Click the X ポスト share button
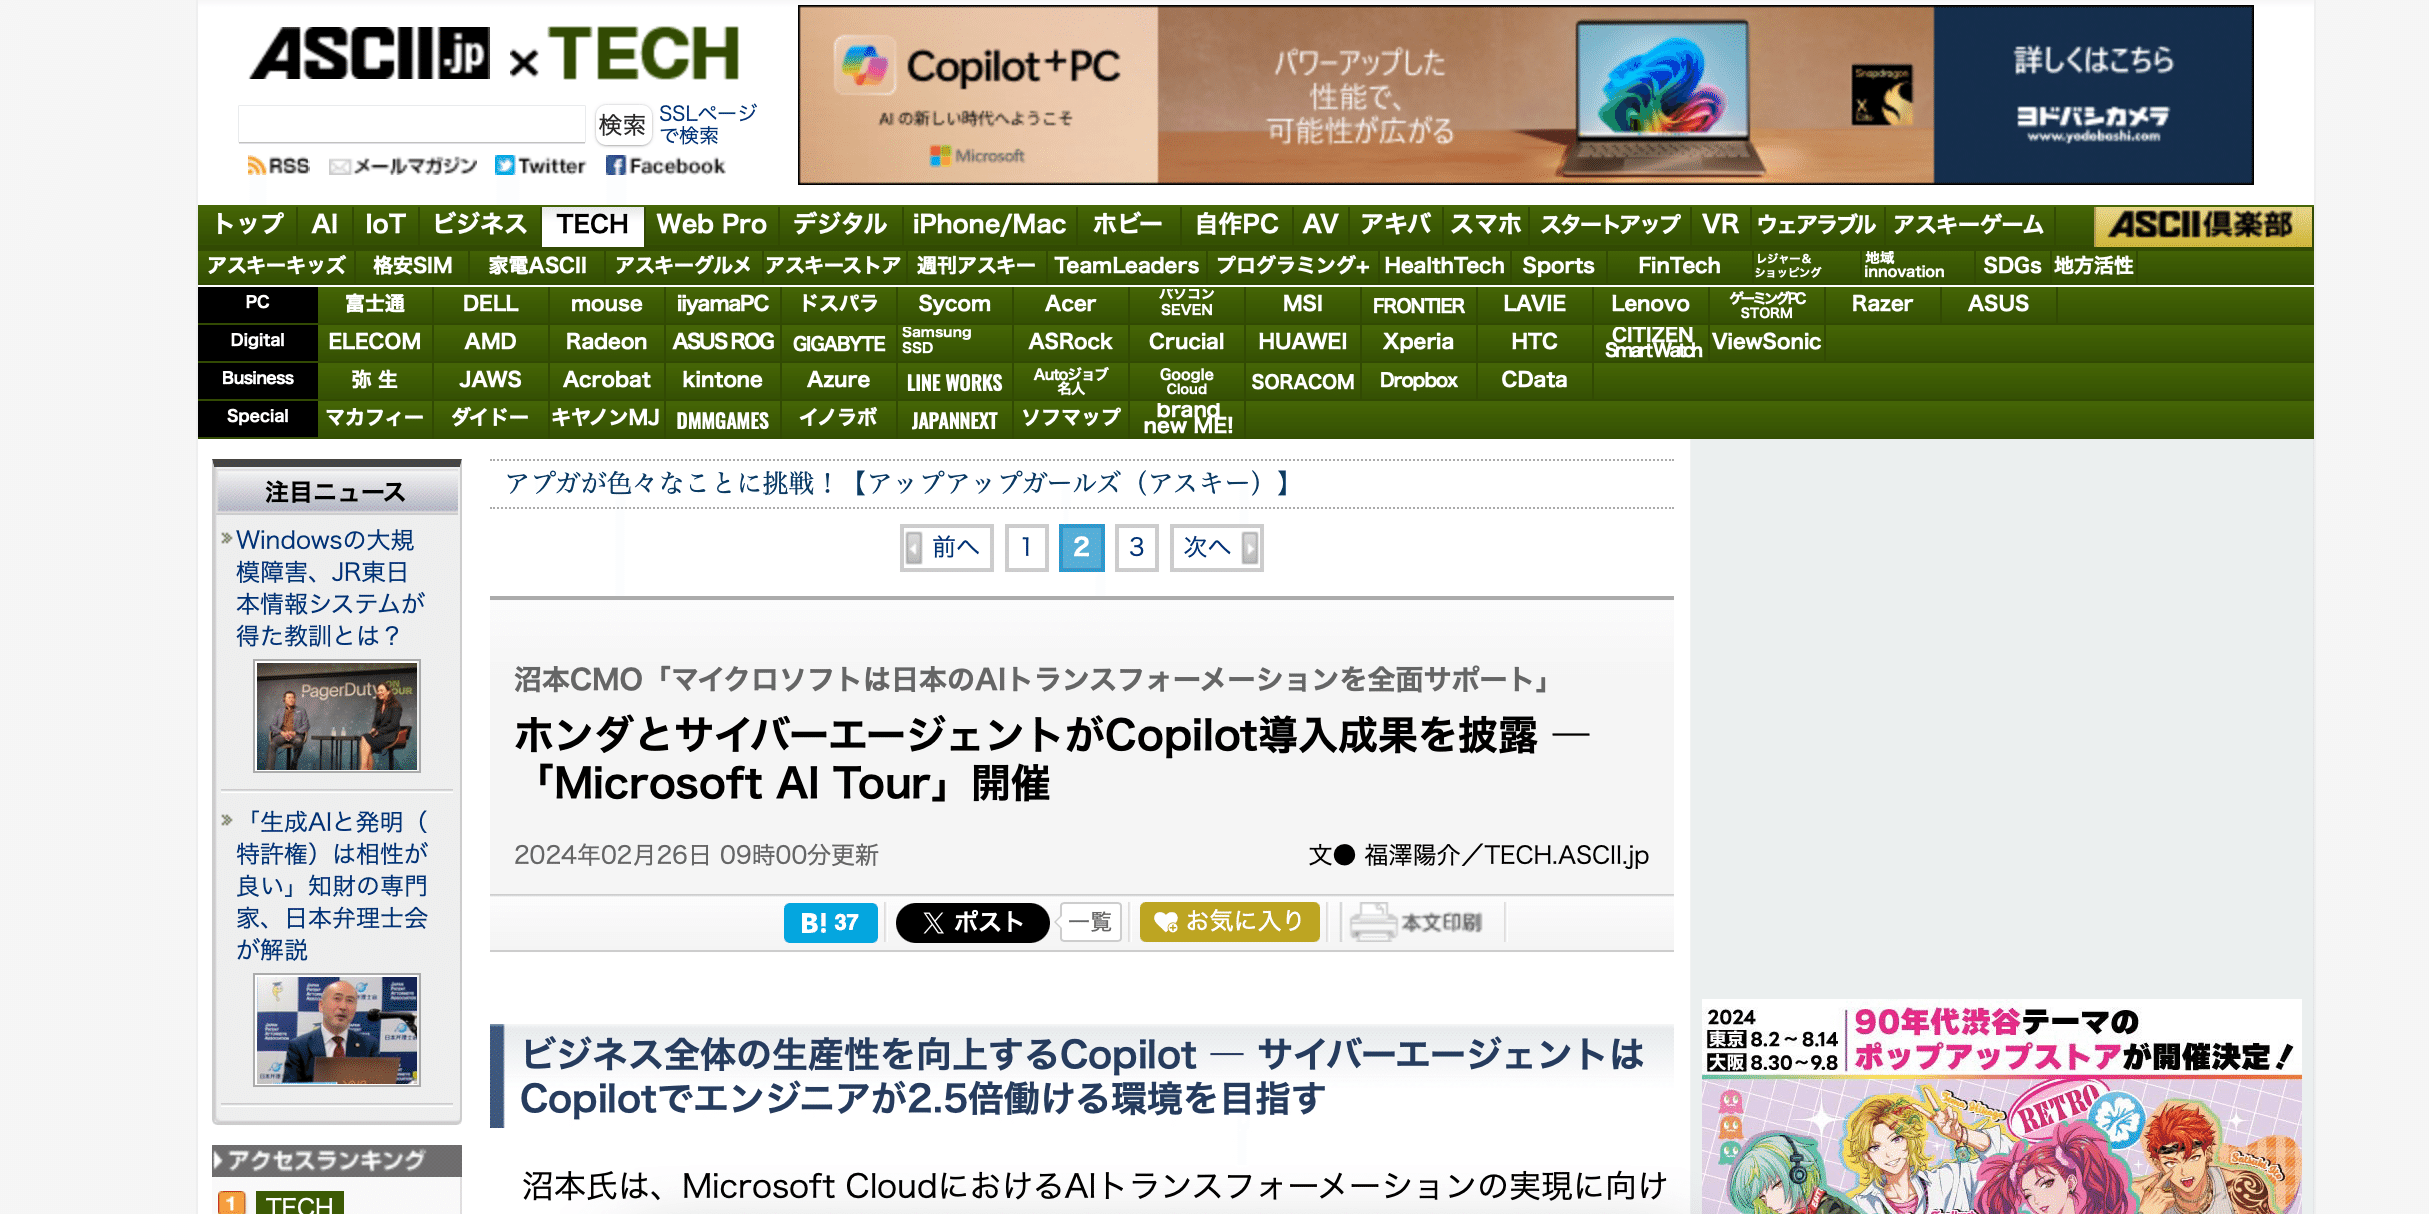The height and width of the screenshot is (1214, 2429). tap(972, 922)
